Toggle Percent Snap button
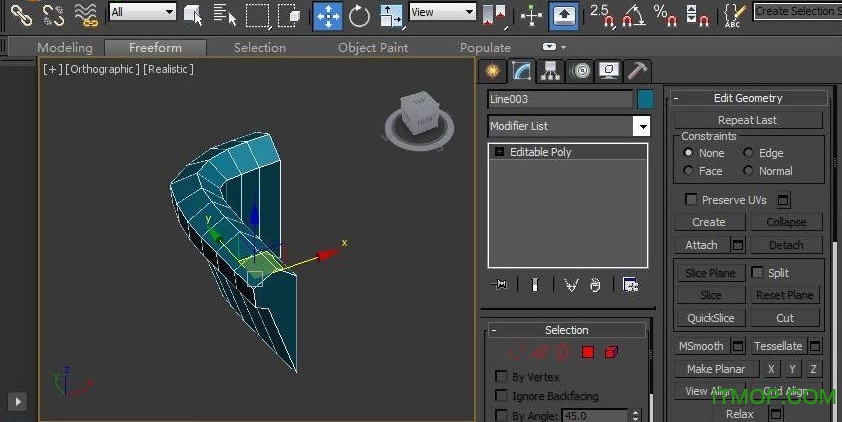 [x=666, y=15]
